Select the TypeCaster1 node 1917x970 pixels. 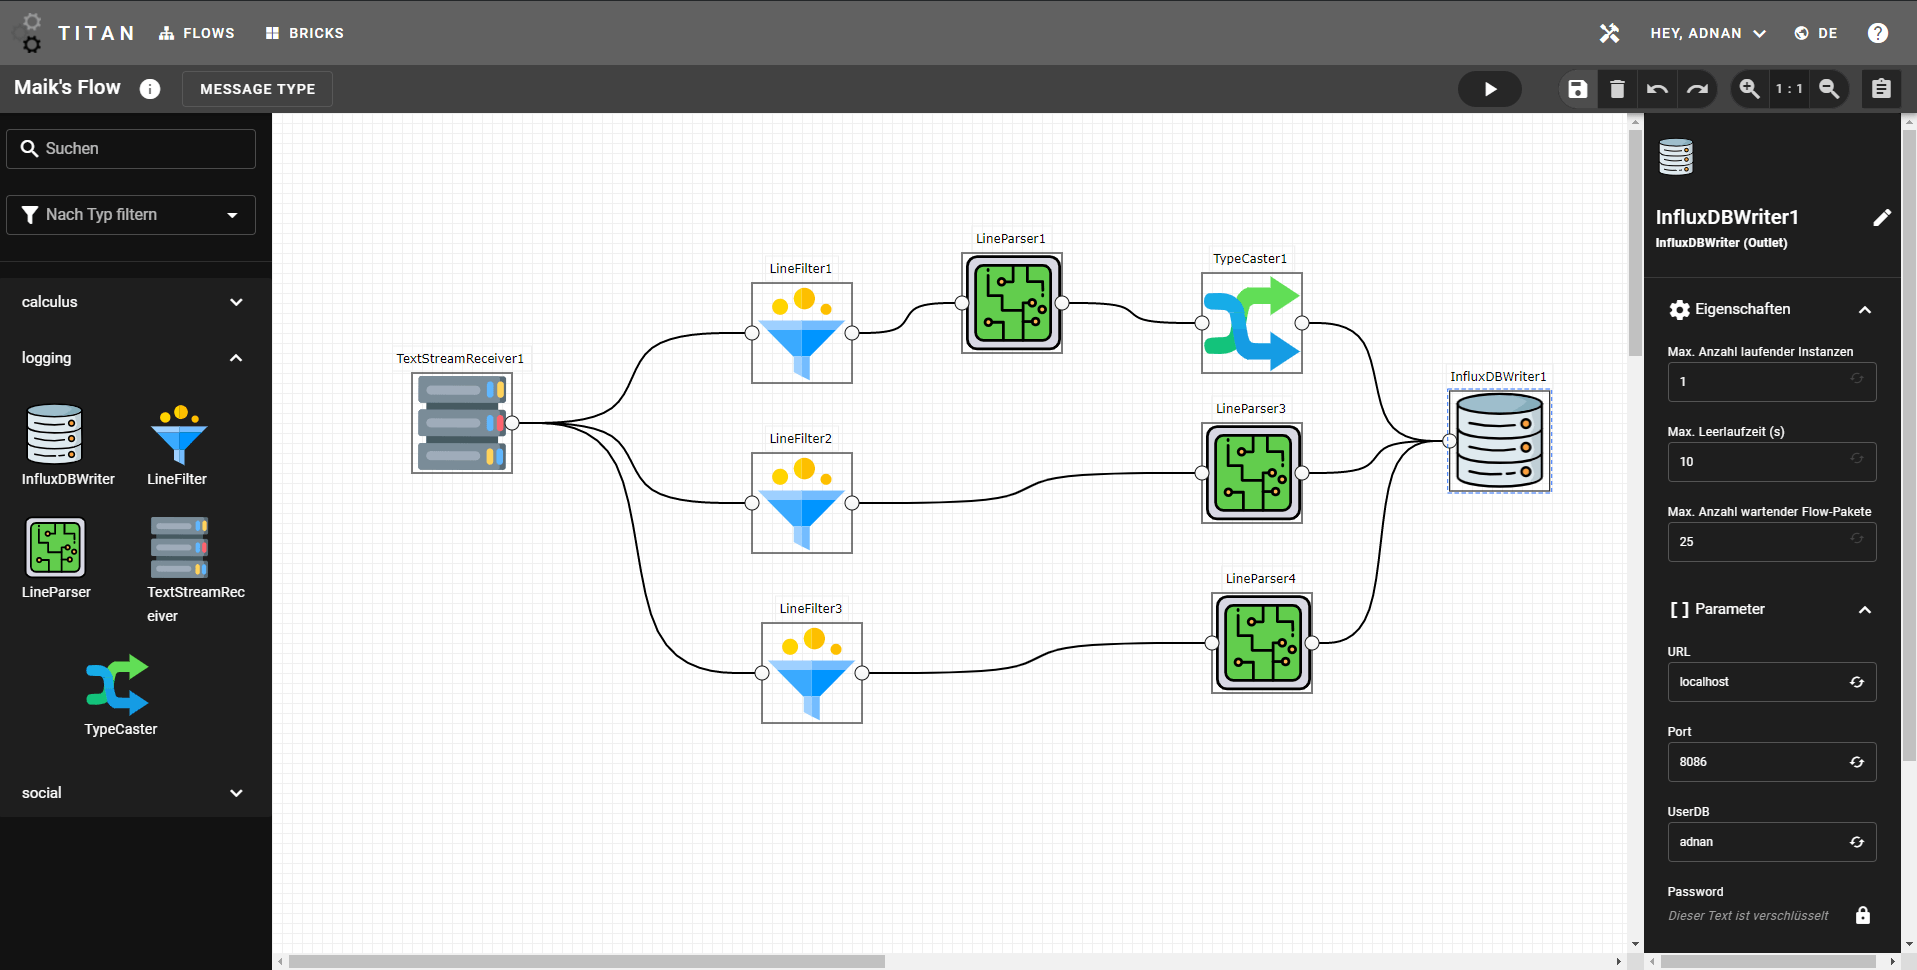point(1252,323)
